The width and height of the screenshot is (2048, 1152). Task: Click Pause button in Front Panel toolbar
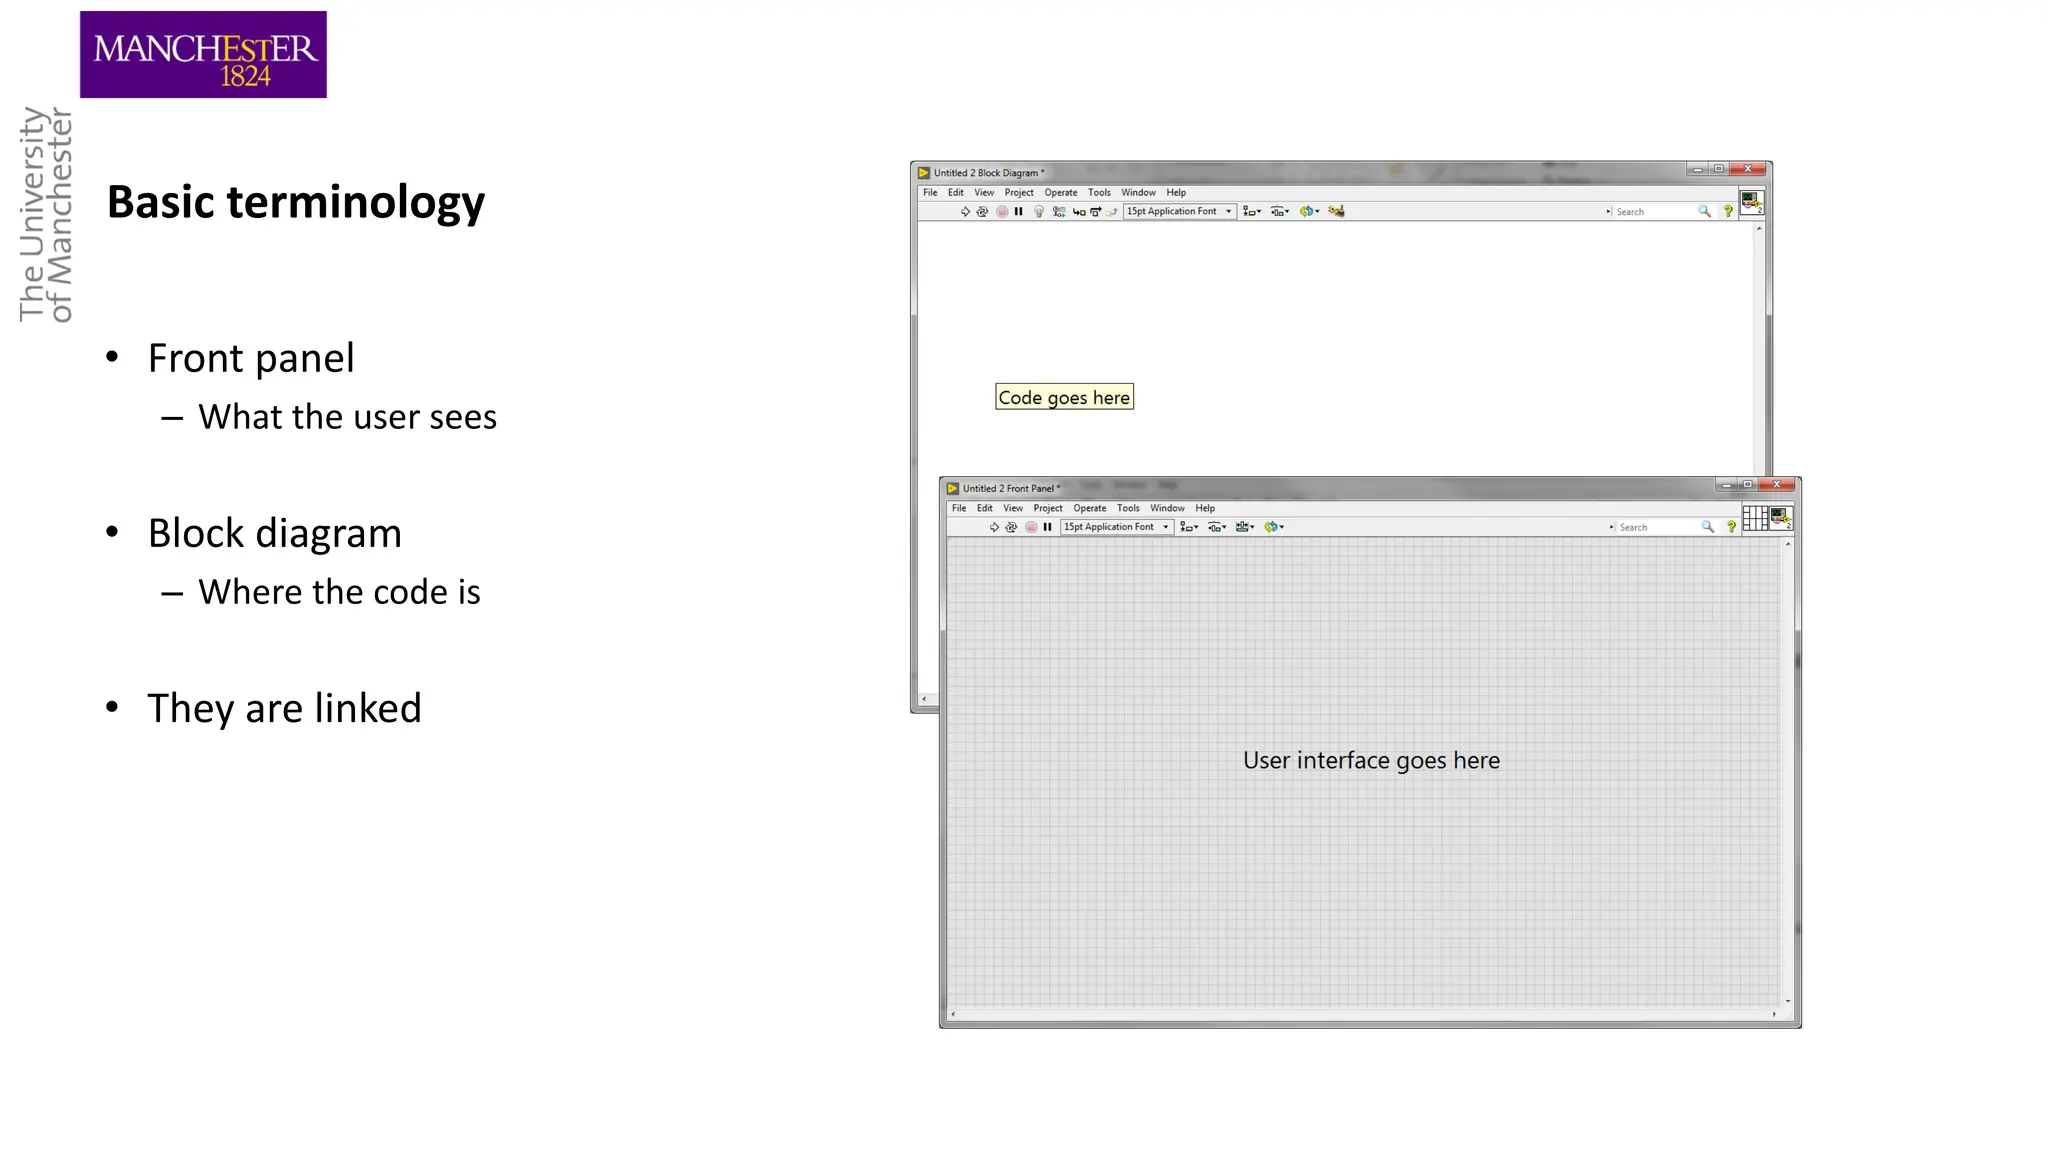[x=1047, y=527]
